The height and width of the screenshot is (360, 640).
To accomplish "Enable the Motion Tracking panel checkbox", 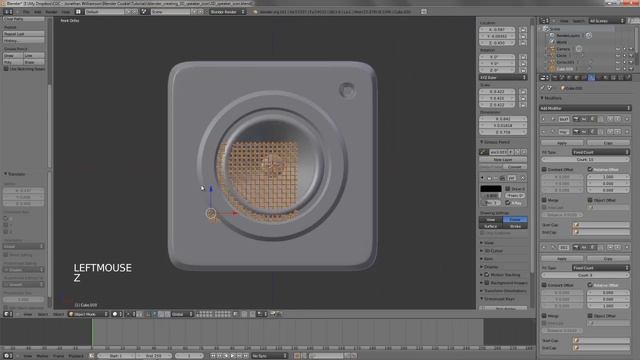I will pyautogui.click(x=487, y=275).
